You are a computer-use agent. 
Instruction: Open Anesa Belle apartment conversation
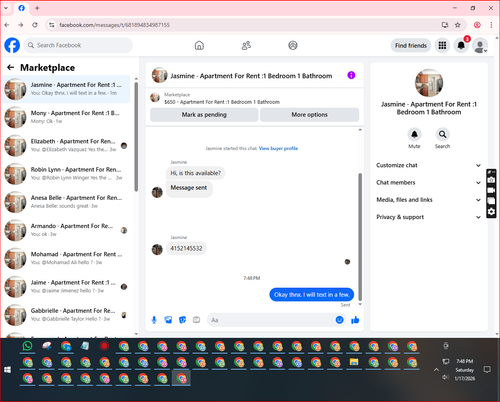(x=66, y=202)
